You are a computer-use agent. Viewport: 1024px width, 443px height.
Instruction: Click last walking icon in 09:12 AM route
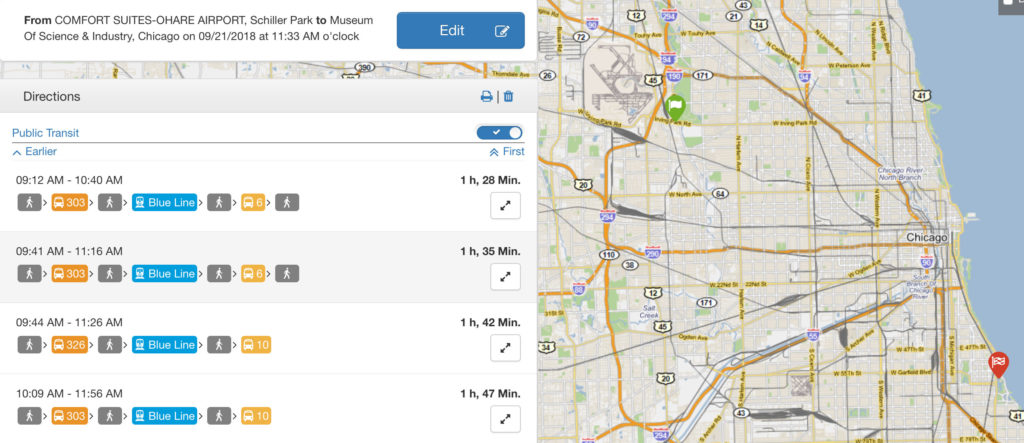(287, 203)
